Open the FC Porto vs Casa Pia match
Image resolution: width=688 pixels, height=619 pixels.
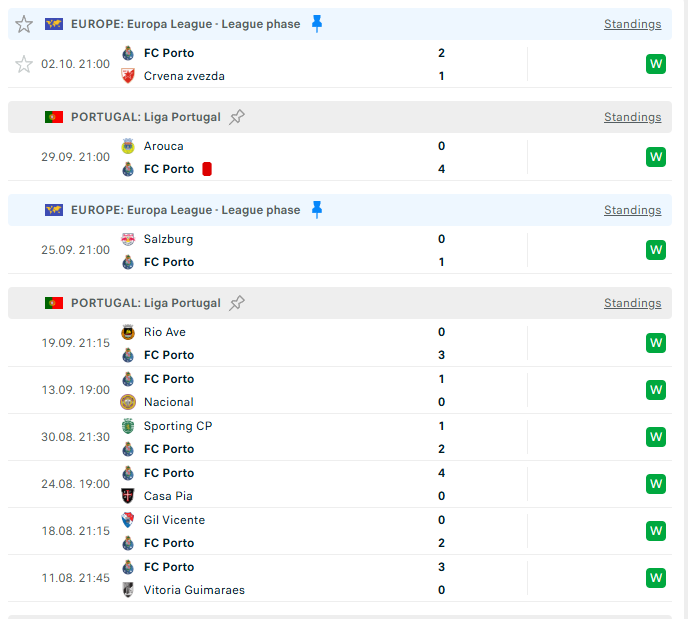pos(300,484)
